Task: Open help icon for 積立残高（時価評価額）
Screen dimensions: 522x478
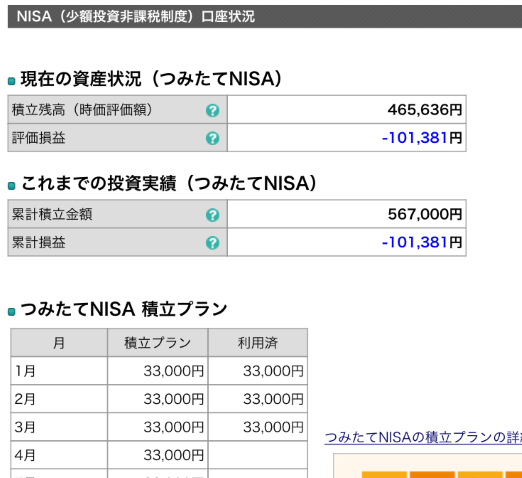Action: click(x=212, y=110)
